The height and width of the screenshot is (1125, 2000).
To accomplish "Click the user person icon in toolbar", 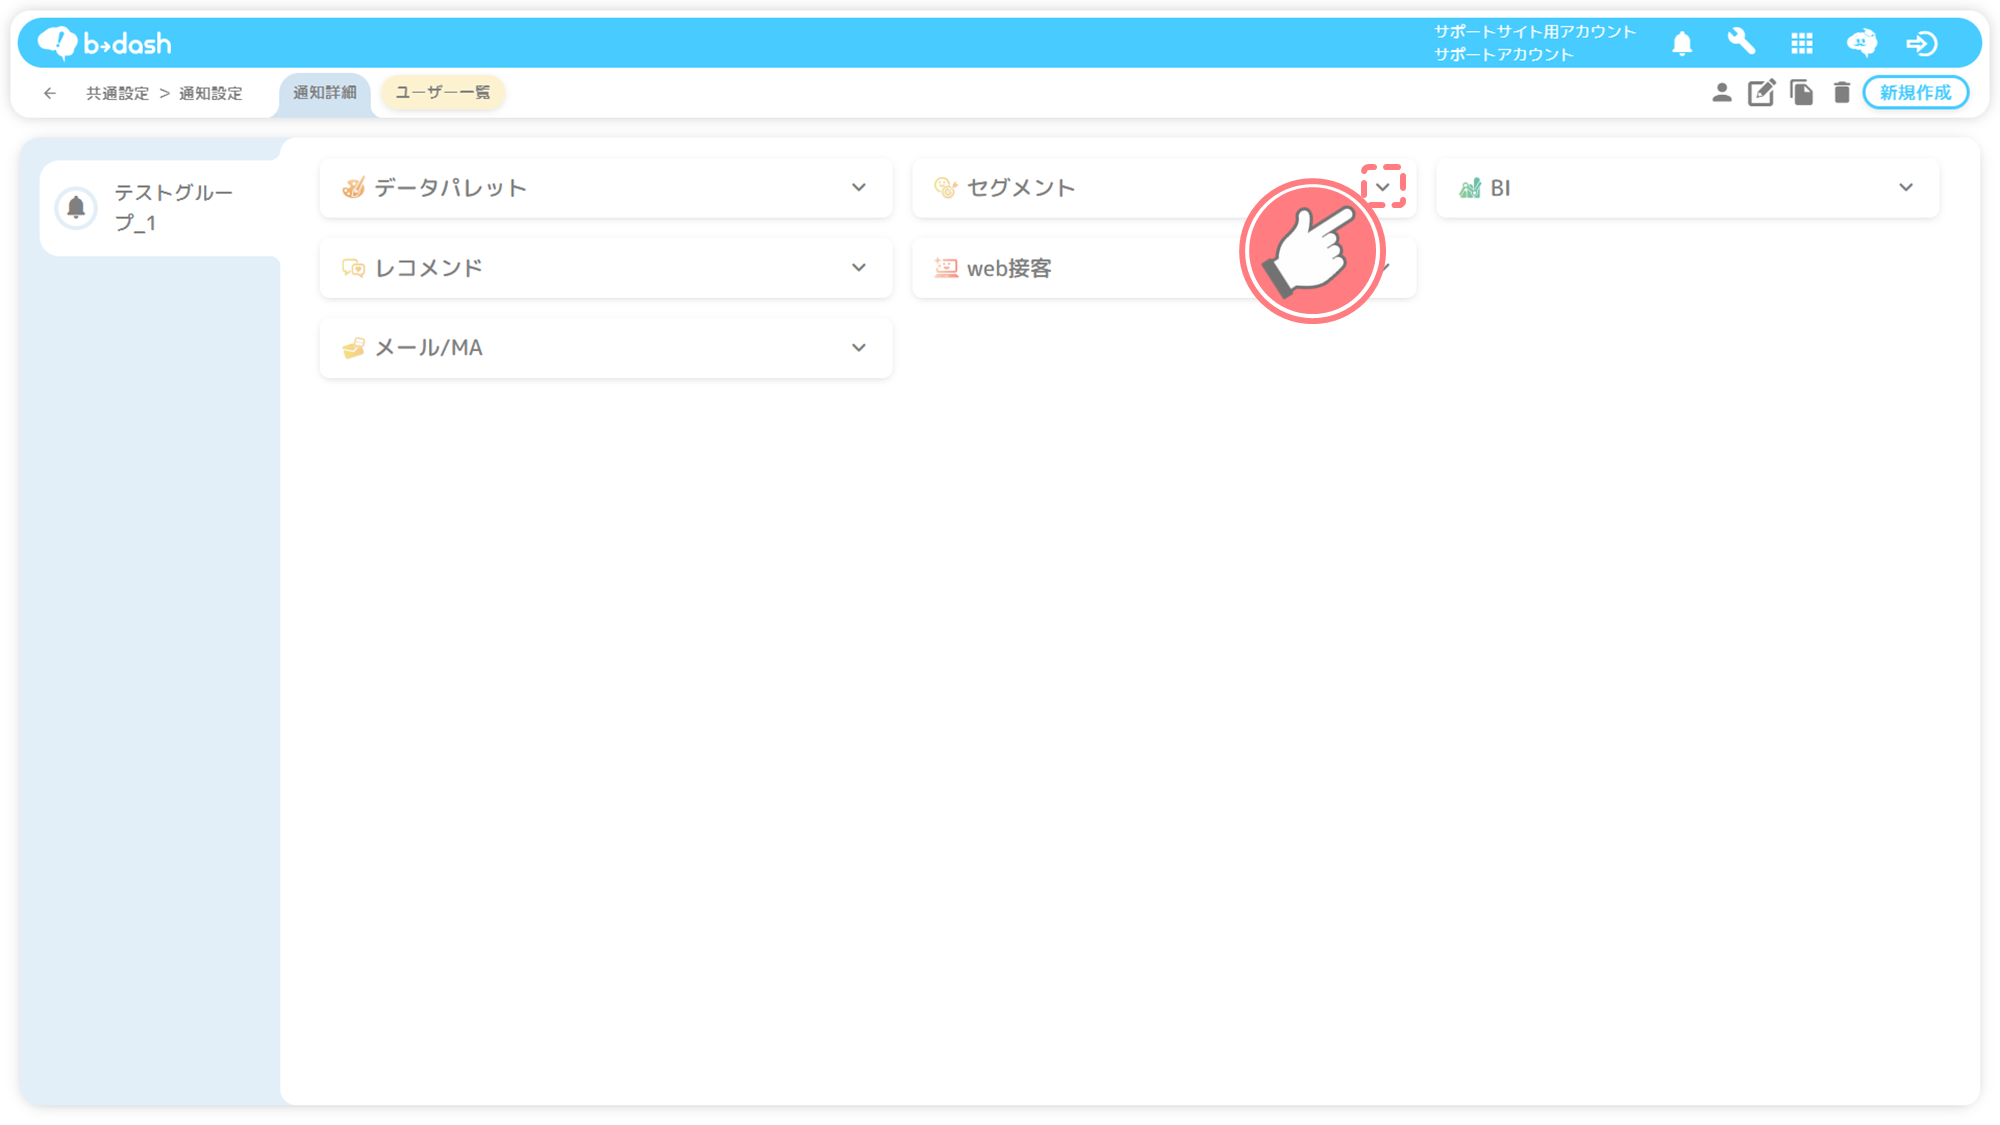I will [1721, 93].
